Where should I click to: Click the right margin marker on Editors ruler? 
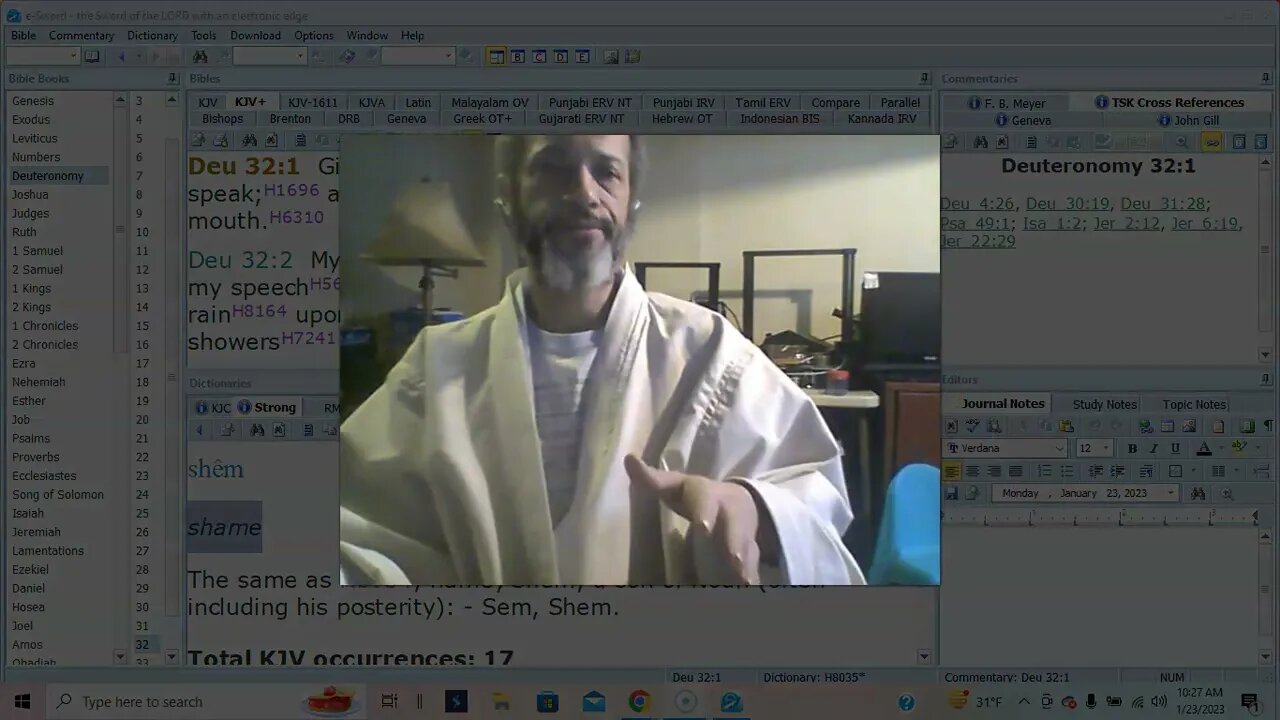click(x=1254, y=517)
